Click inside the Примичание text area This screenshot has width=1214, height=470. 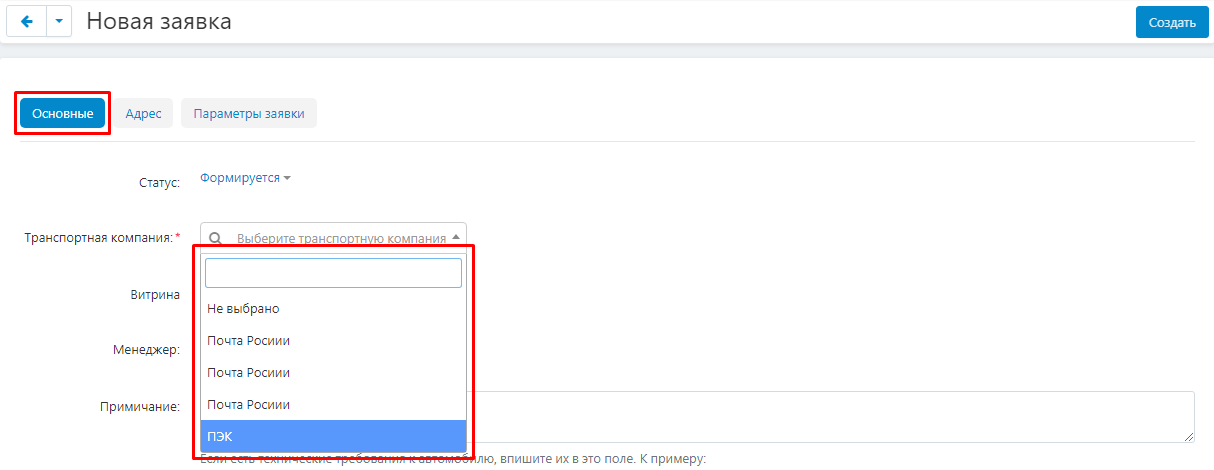(x=830, y=416)
